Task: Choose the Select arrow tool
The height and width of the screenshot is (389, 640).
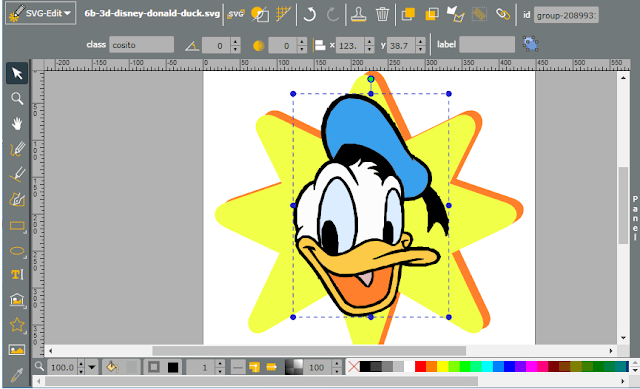Action: click(x=17, y=73)
